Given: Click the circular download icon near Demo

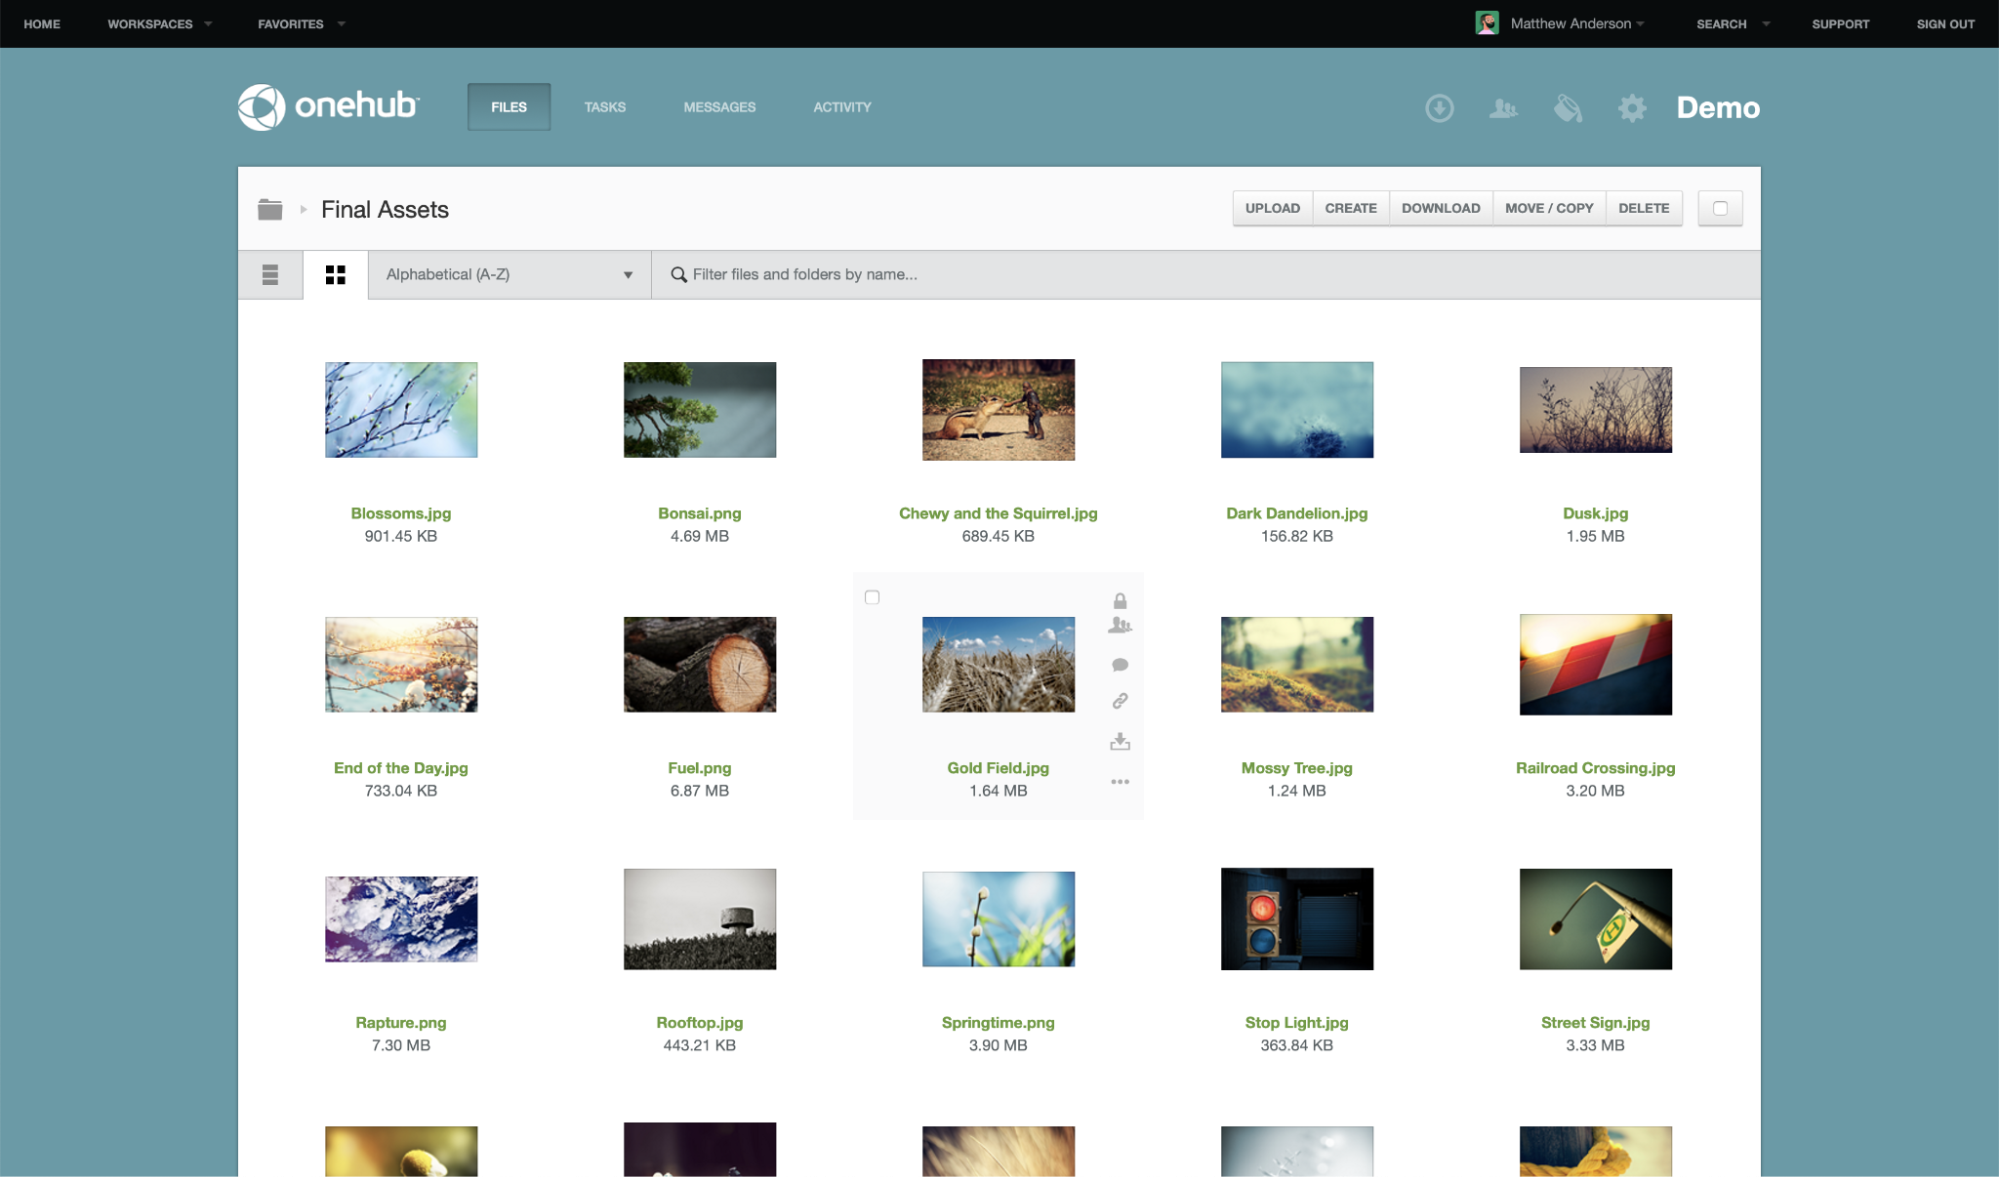Looking at the screenshot, I should click(1439, 108).
